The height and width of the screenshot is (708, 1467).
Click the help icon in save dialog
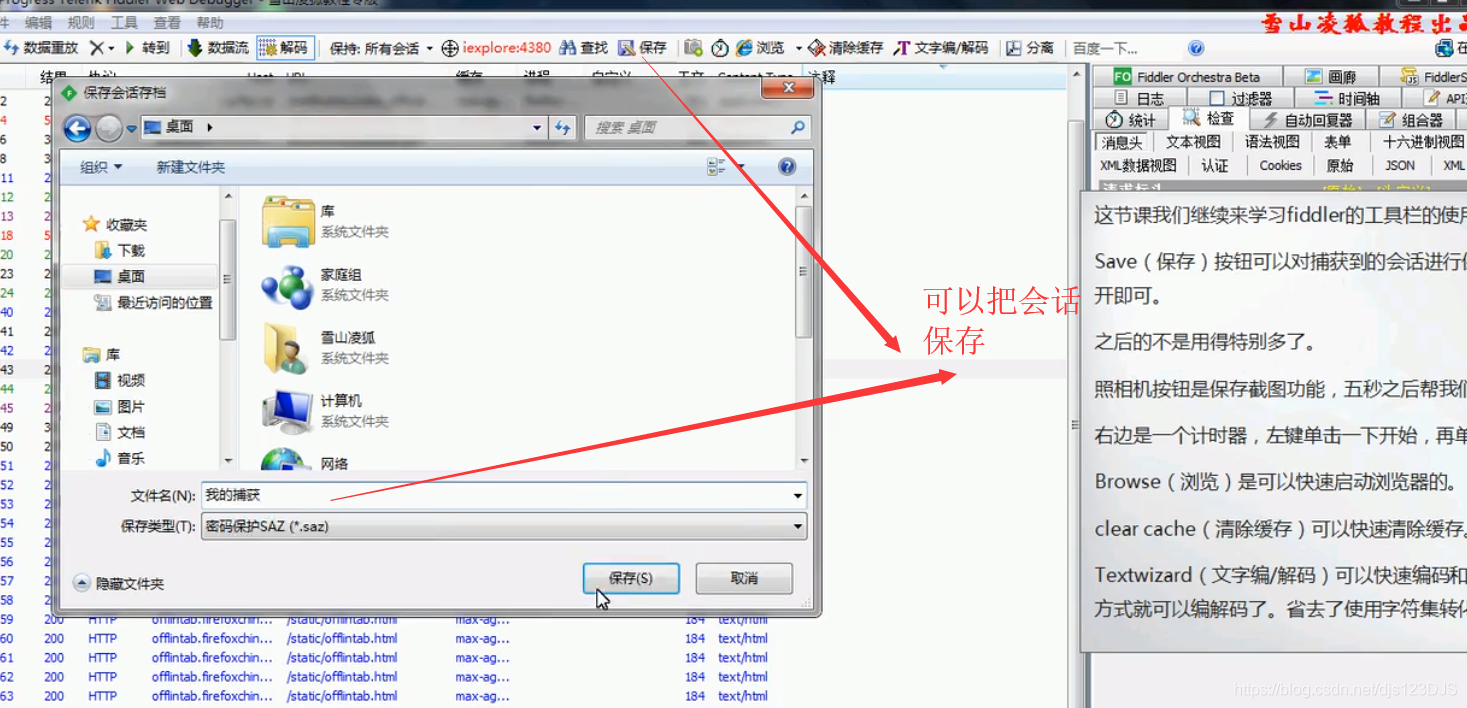(x=787, y=167)
